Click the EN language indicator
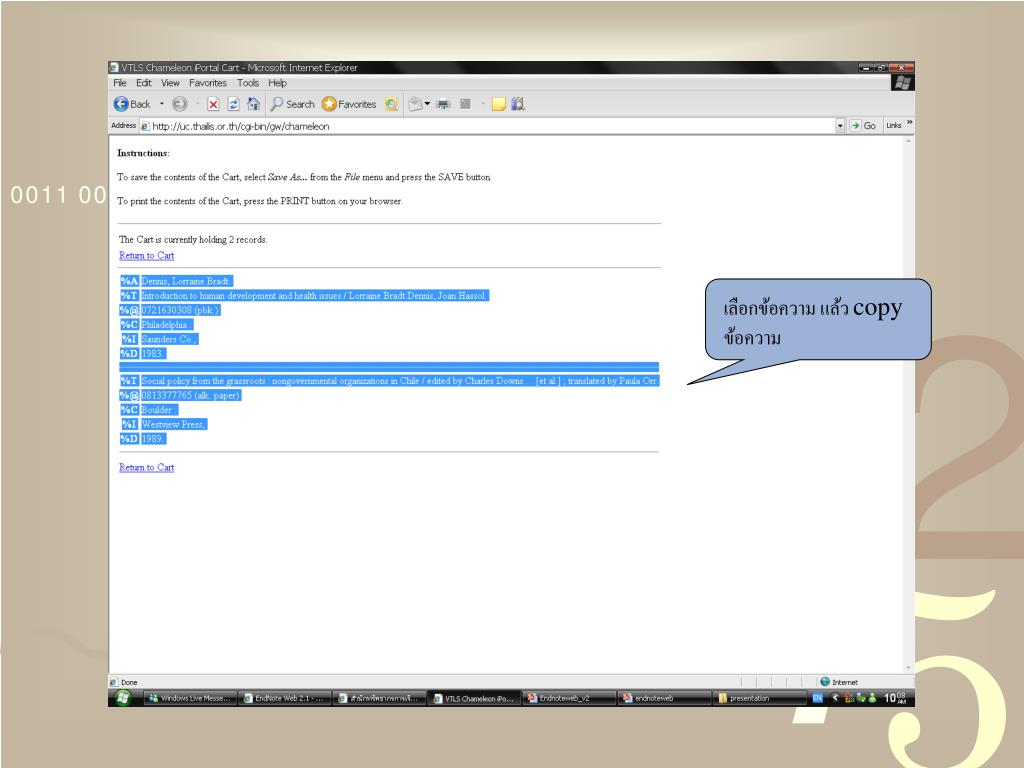 tap(817, 698)
